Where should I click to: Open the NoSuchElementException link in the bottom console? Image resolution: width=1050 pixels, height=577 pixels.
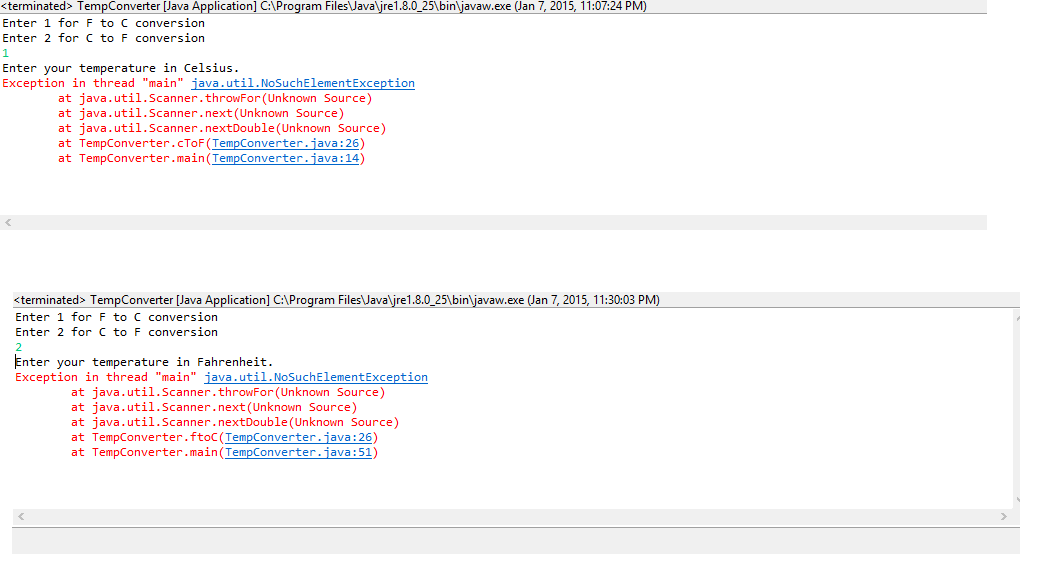pyautogui.click(x=315, y=377)
